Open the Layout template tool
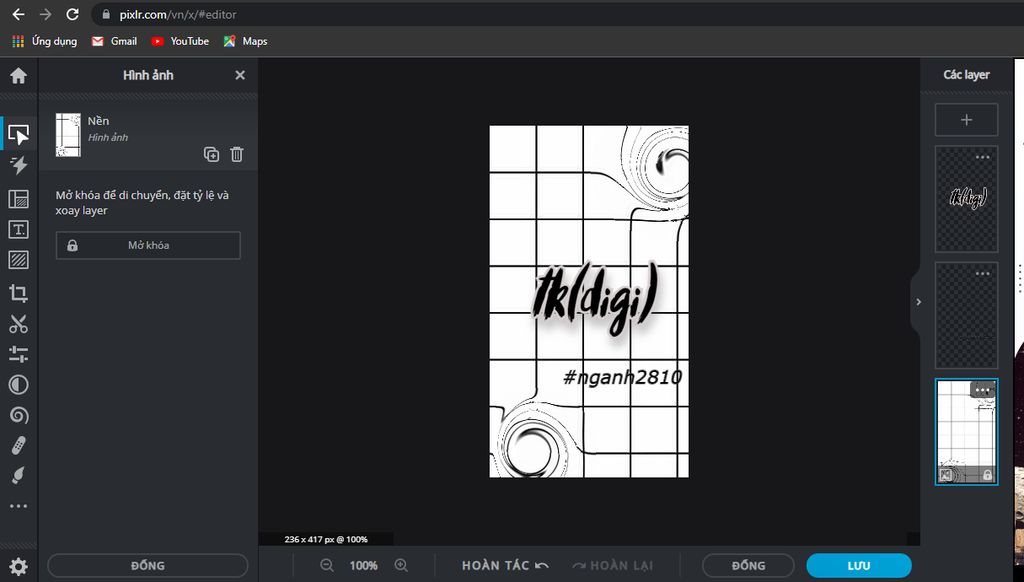1024x582 pixels. tap(18, 199)
